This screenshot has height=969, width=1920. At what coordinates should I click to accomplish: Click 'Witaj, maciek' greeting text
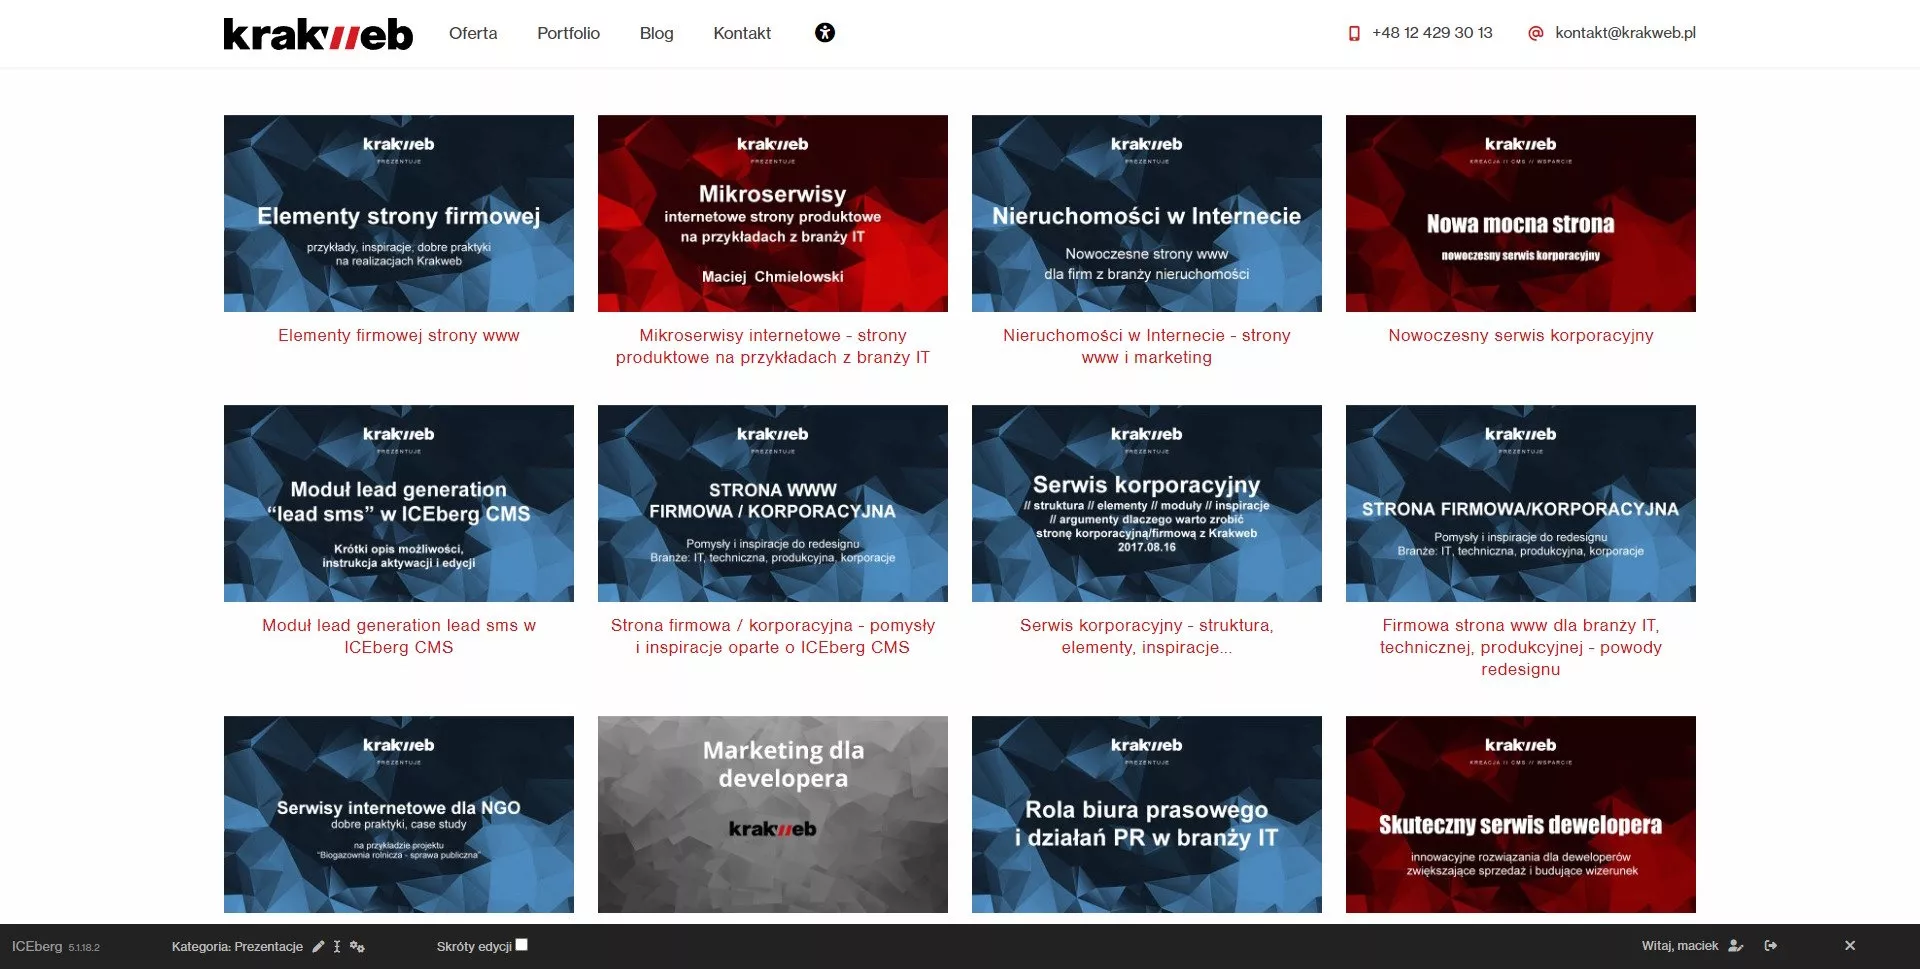[x=1680, y=946]
